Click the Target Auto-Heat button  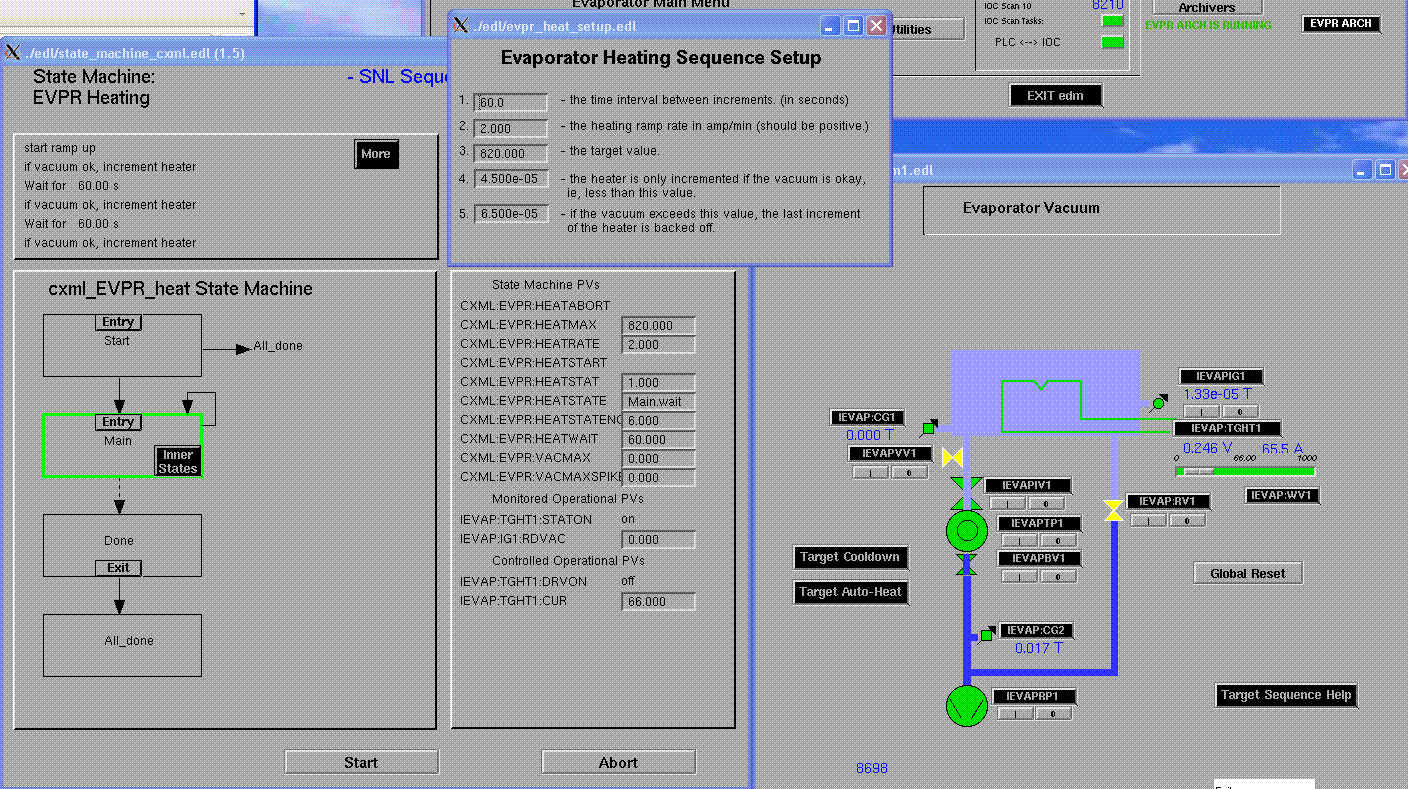tap(850, 592)
